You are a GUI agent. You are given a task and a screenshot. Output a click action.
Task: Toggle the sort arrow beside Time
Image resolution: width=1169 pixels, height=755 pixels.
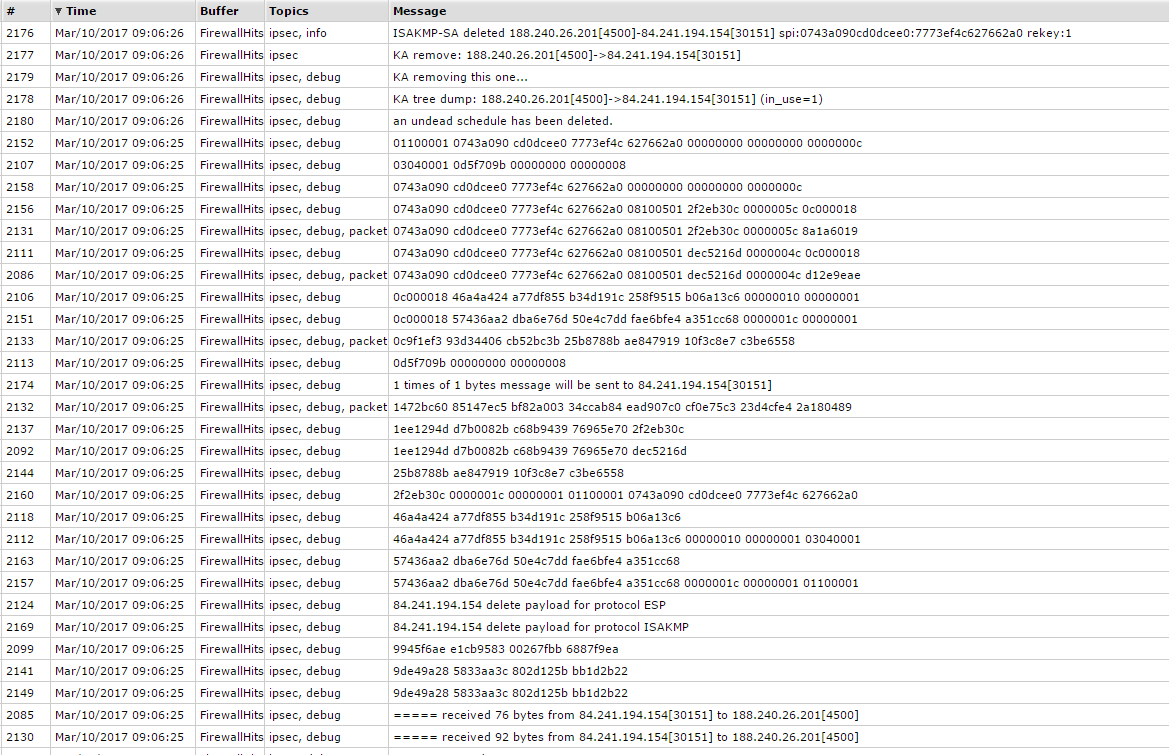pos(58,11)
